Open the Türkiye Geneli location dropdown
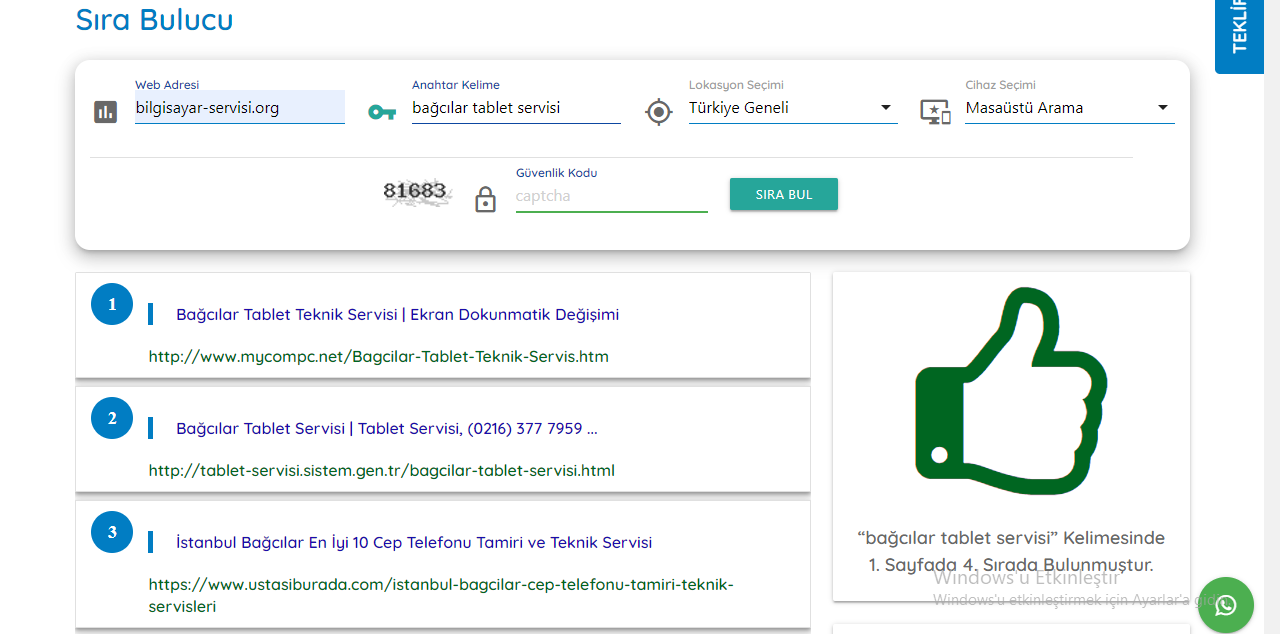This screenshot has height=634, width=1280. click(793, 108)
